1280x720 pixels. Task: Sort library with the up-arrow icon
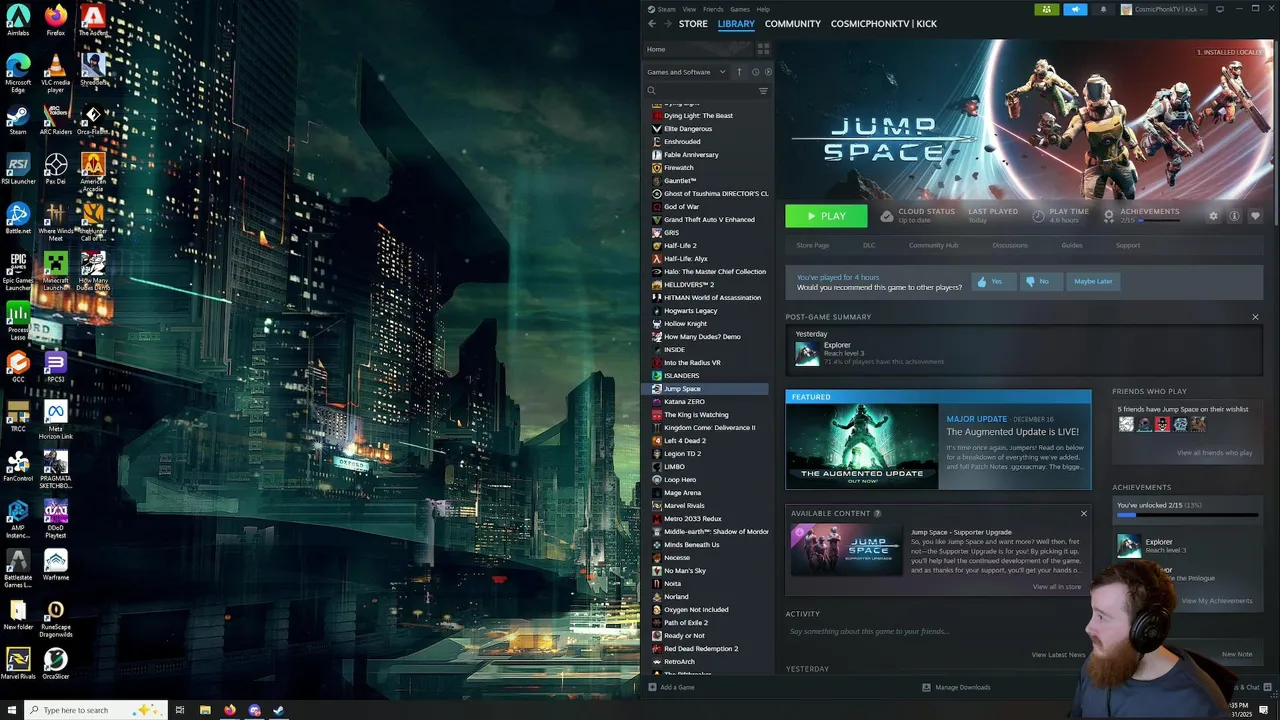pyautogui.click(x=739, y=72)
